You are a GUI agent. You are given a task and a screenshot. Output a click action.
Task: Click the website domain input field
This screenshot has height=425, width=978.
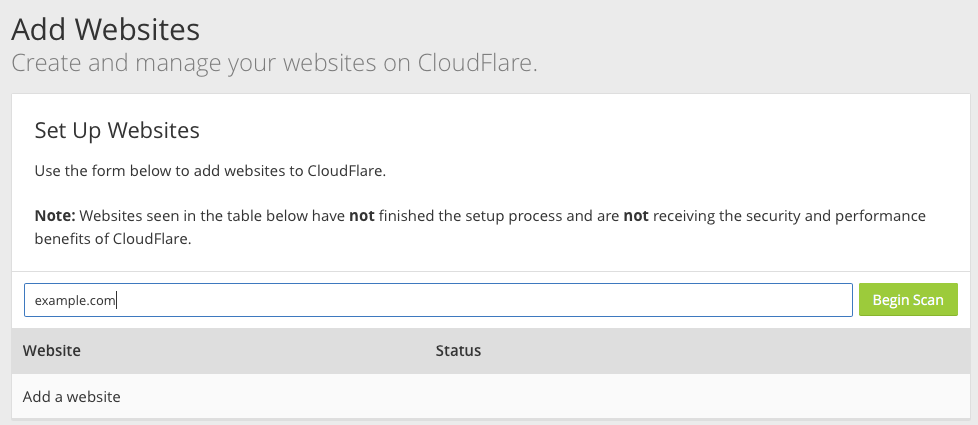point(480,300)
